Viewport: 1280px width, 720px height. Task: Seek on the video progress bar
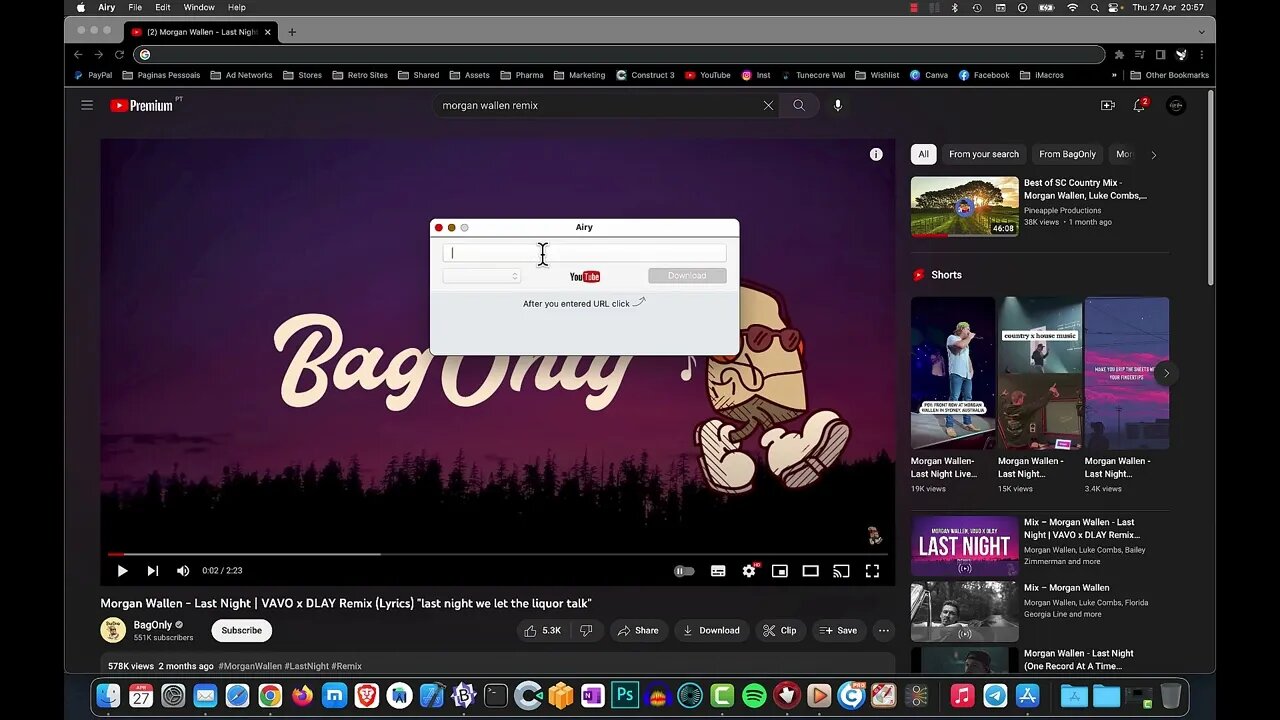tap(495, 553)
